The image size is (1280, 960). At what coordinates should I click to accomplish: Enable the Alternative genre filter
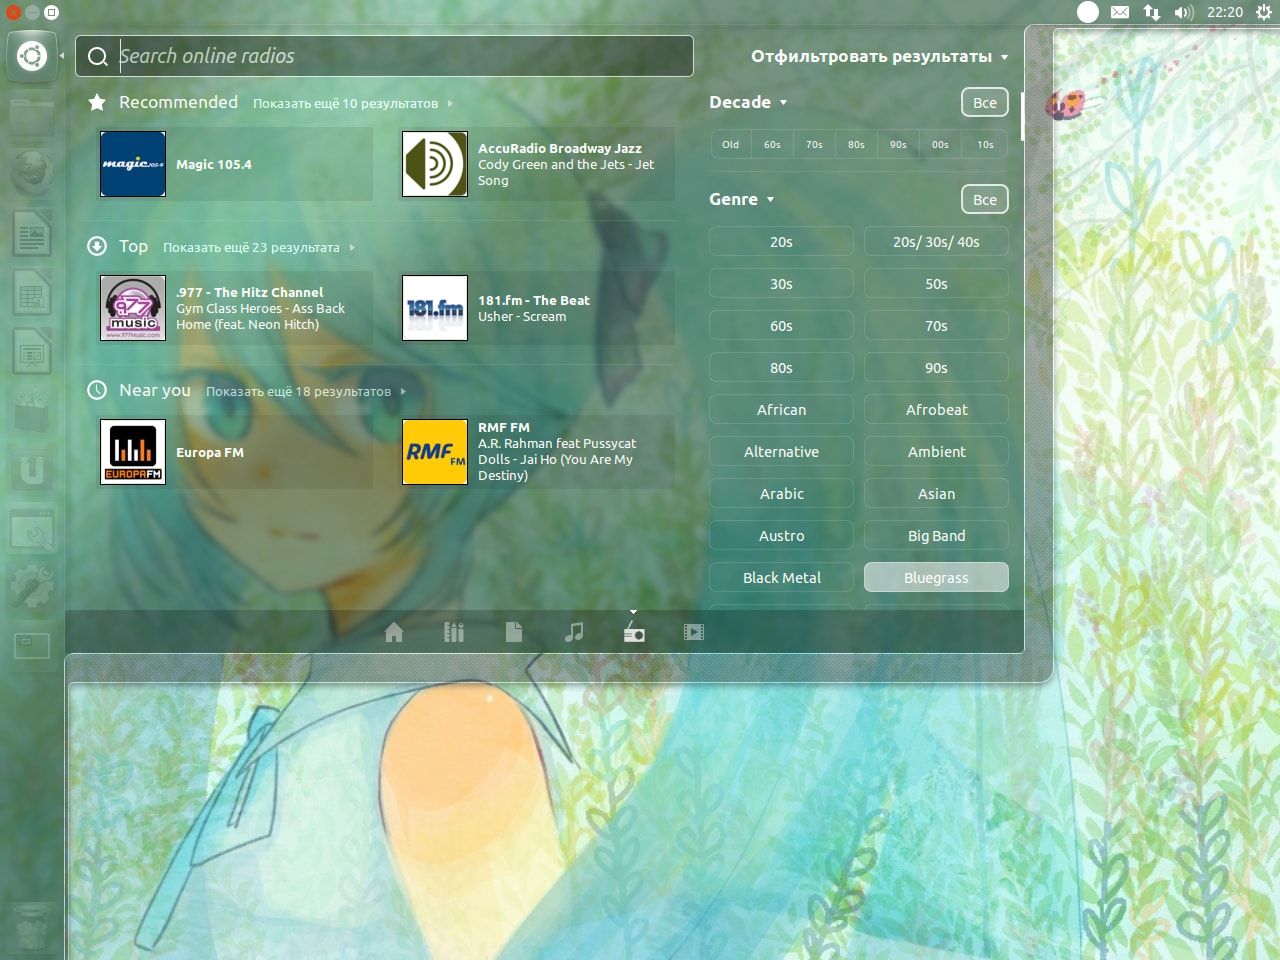coord(782,451)
